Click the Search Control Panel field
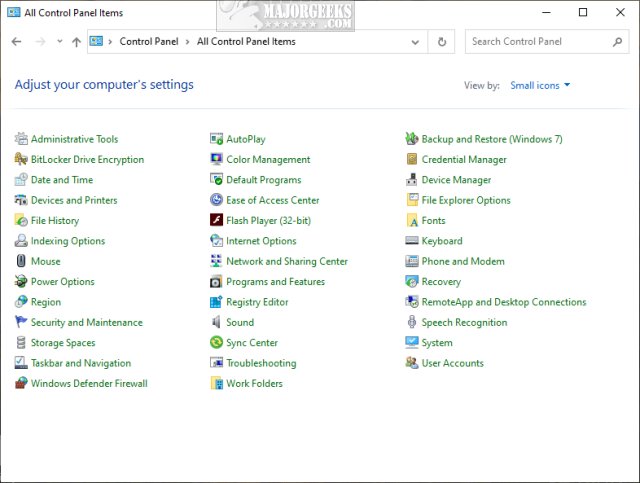Image resolution: width=640 pixels, height=483 pixels. [x=538, y=42]
